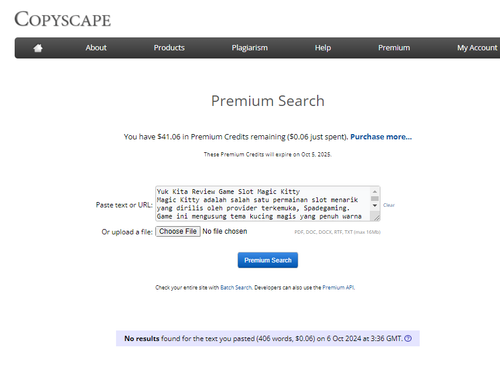Click the blue Premium Search button
The width and height of the screenshot is (500, 379).
(x=268, y=260)
